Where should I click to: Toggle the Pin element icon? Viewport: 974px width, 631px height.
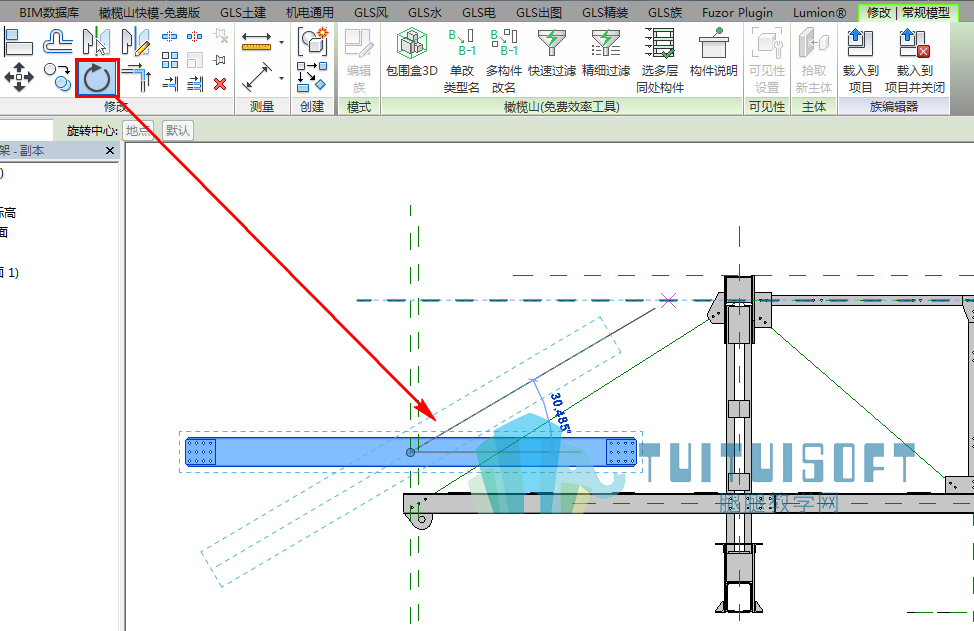220,60
